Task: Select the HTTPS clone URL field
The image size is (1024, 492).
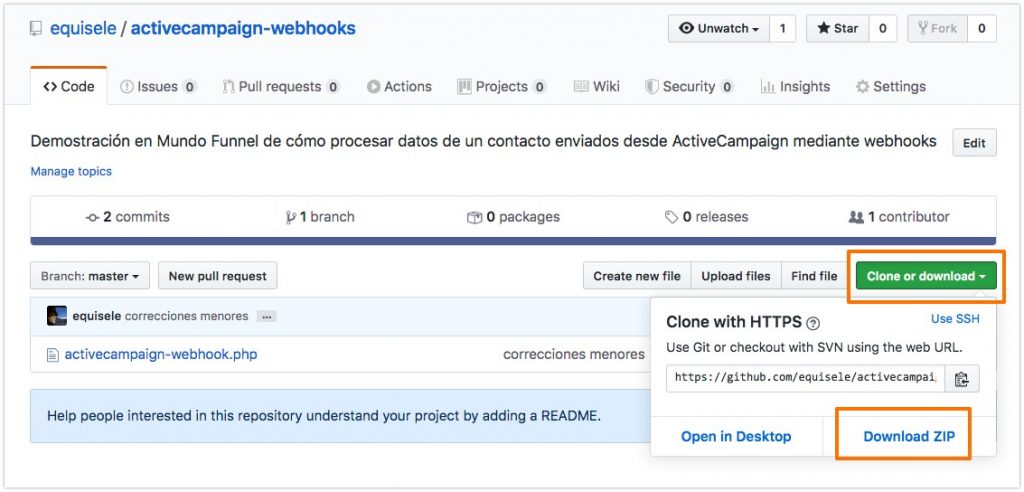Action: click(x=805, y=378)
